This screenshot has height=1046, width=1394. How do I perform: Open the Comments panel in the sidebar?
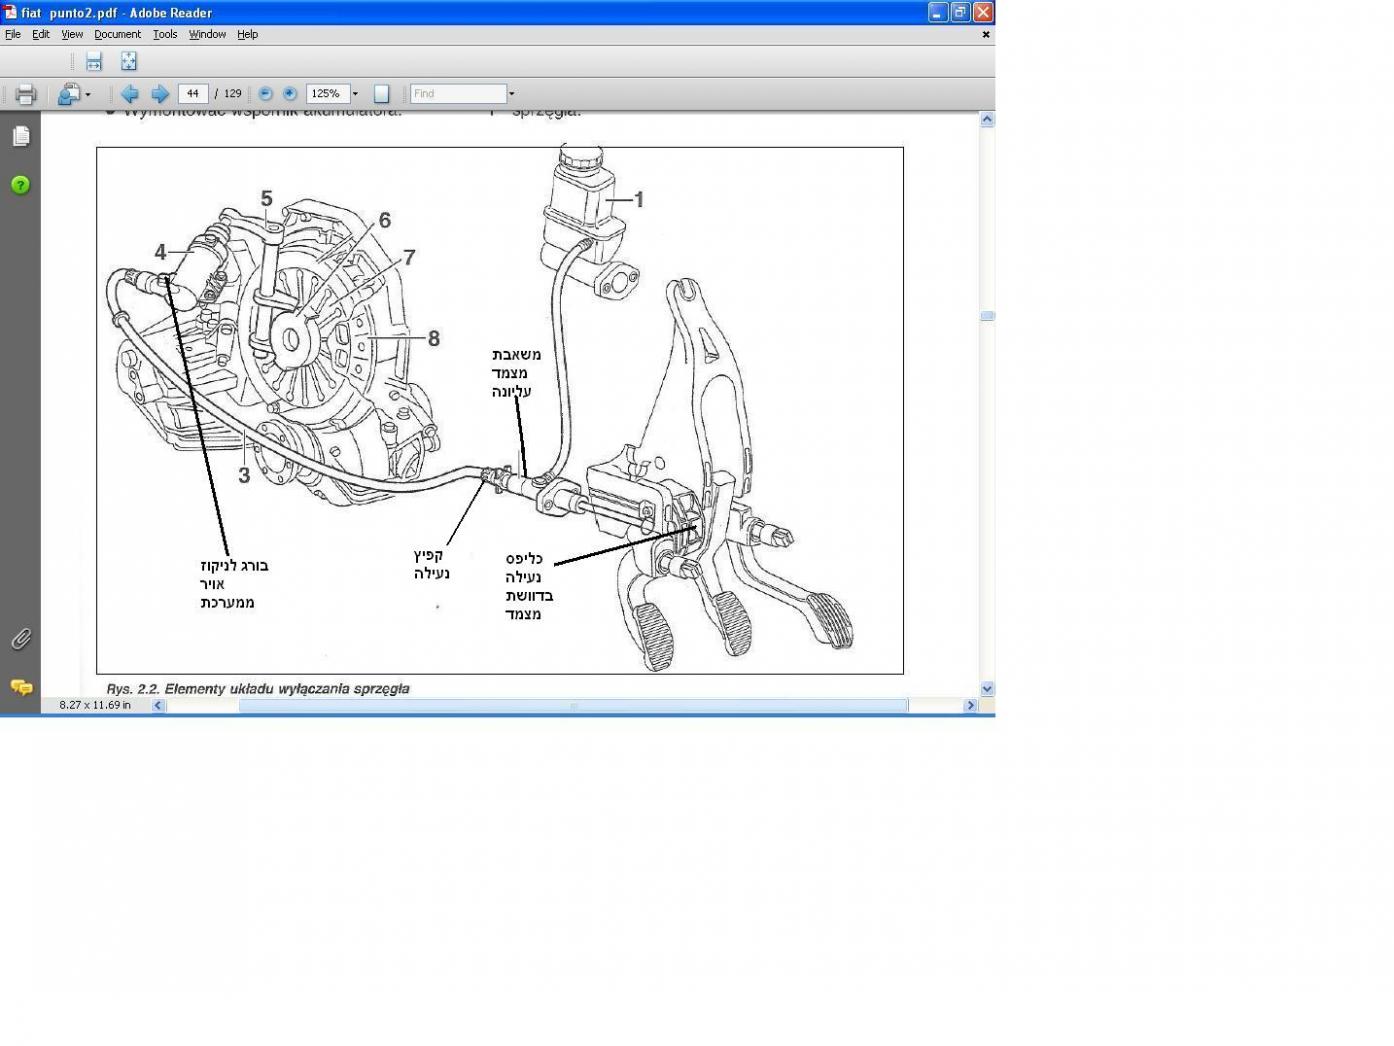pos(21,687)
